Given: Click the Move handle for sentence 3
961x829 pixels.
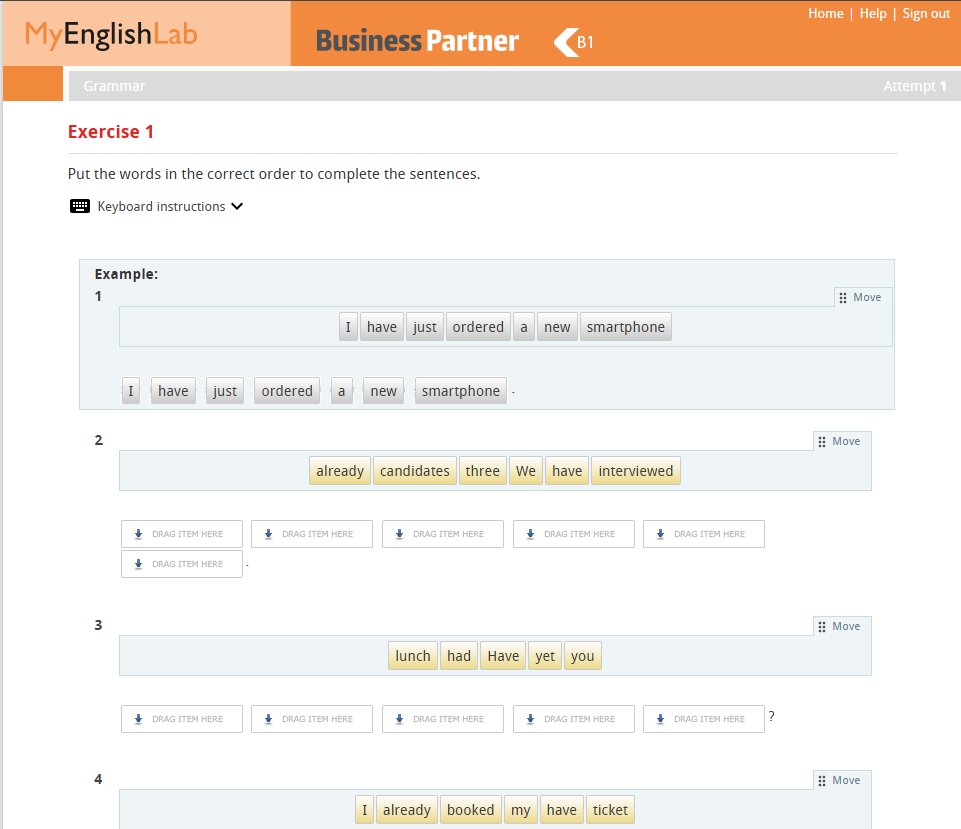Looking at the screenshot, I should [x=839, y=626].
